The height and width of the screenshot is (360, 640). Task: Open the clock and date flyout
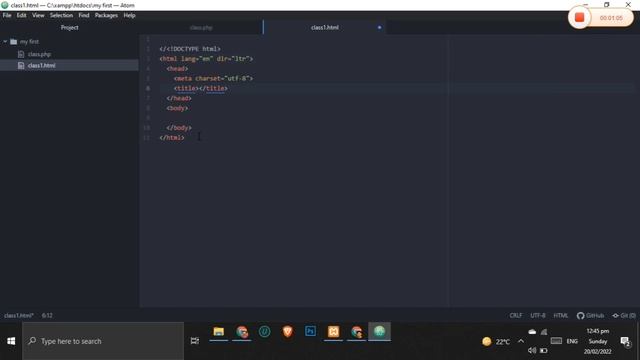(598, 341)
